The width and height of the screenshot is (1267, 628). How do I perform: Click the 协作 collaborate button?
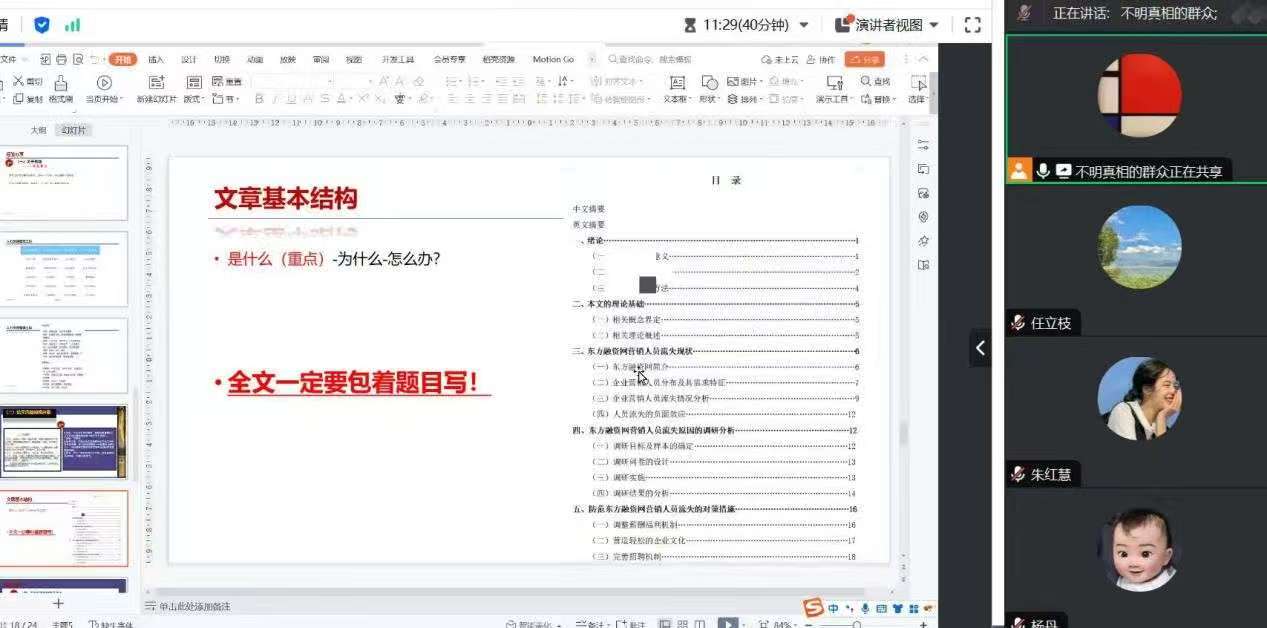coord(820,59)
